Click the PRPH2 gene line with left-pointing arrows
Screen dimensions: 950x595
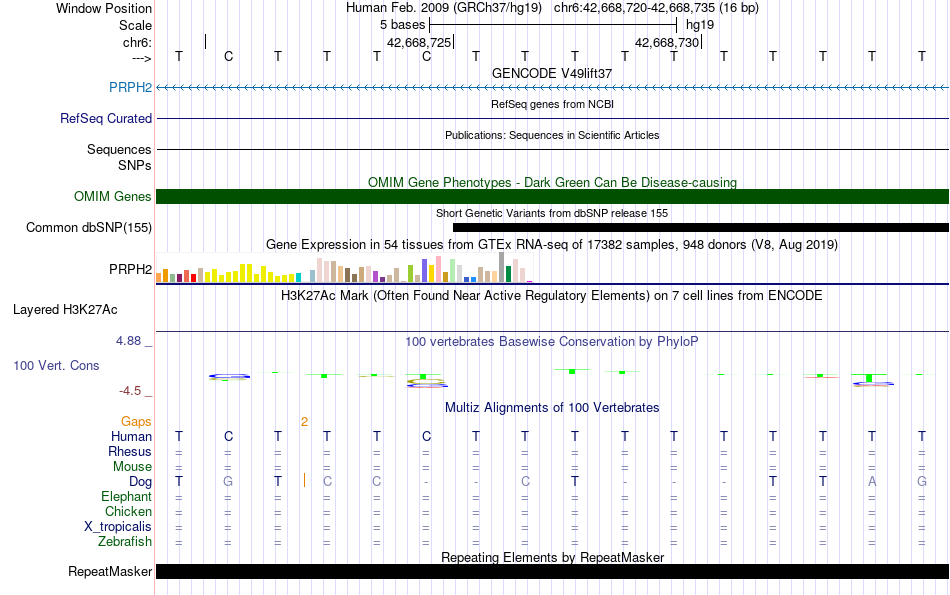click(x=552, y=88)
